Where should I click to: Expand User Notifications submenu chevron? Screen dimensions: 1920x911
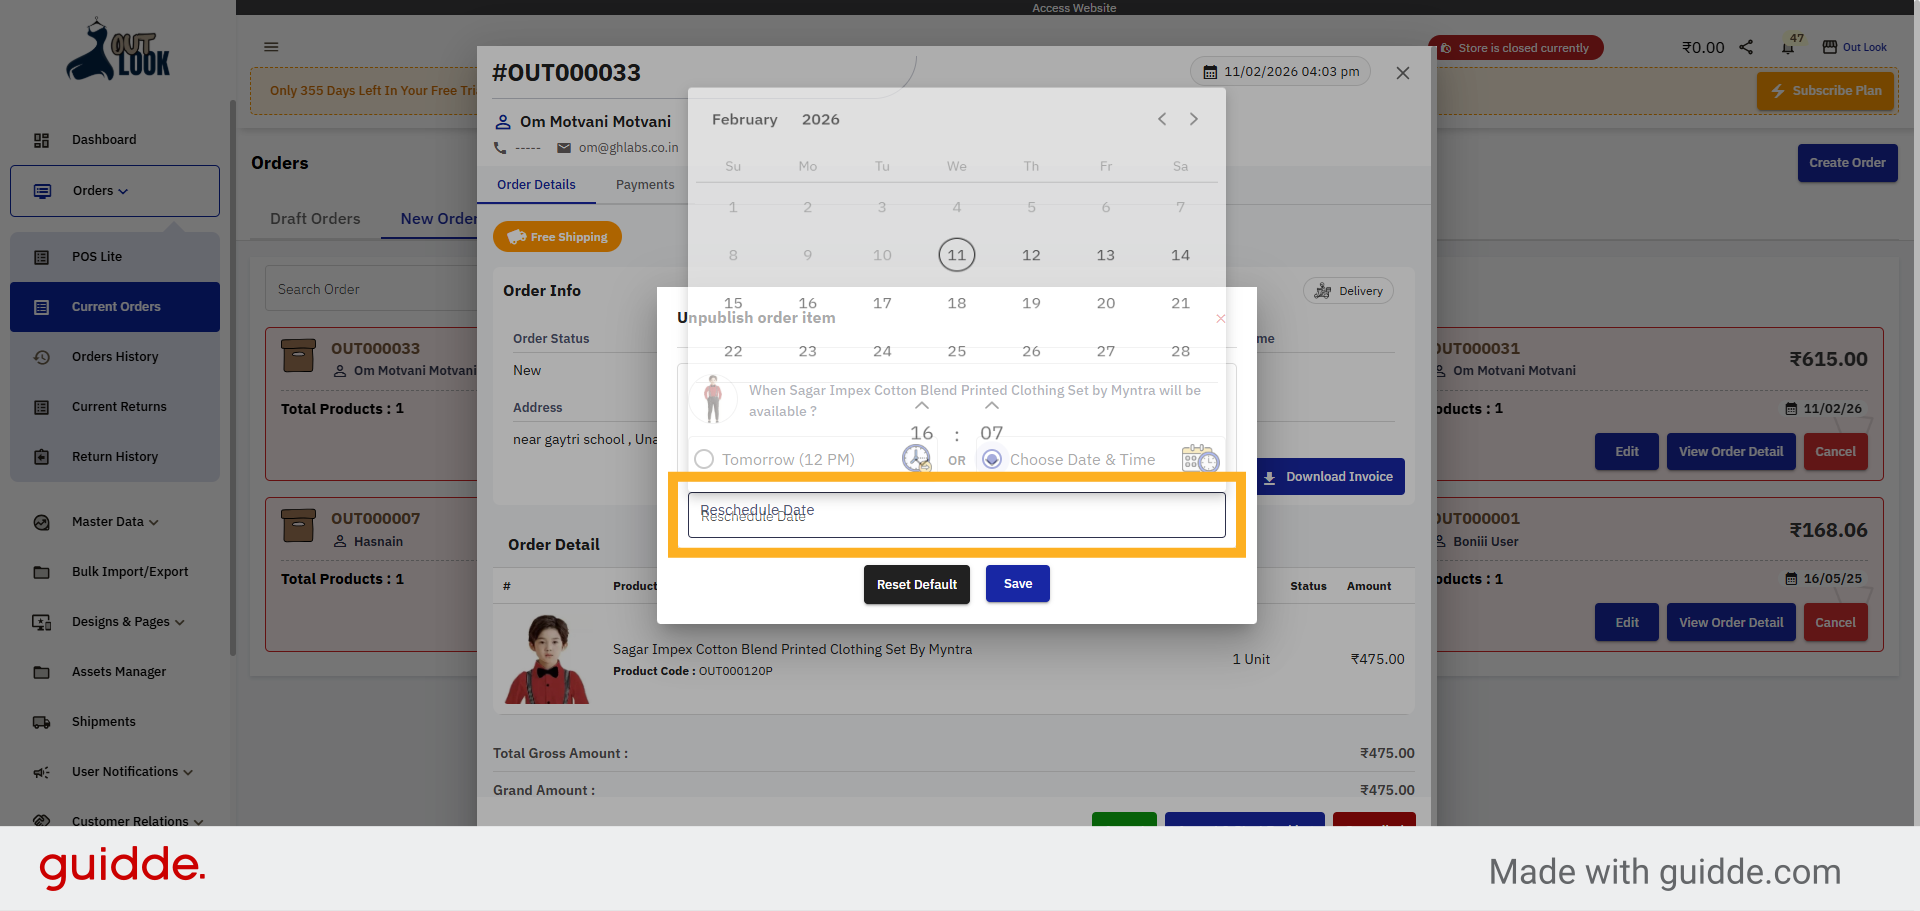(x=188, y=773)
